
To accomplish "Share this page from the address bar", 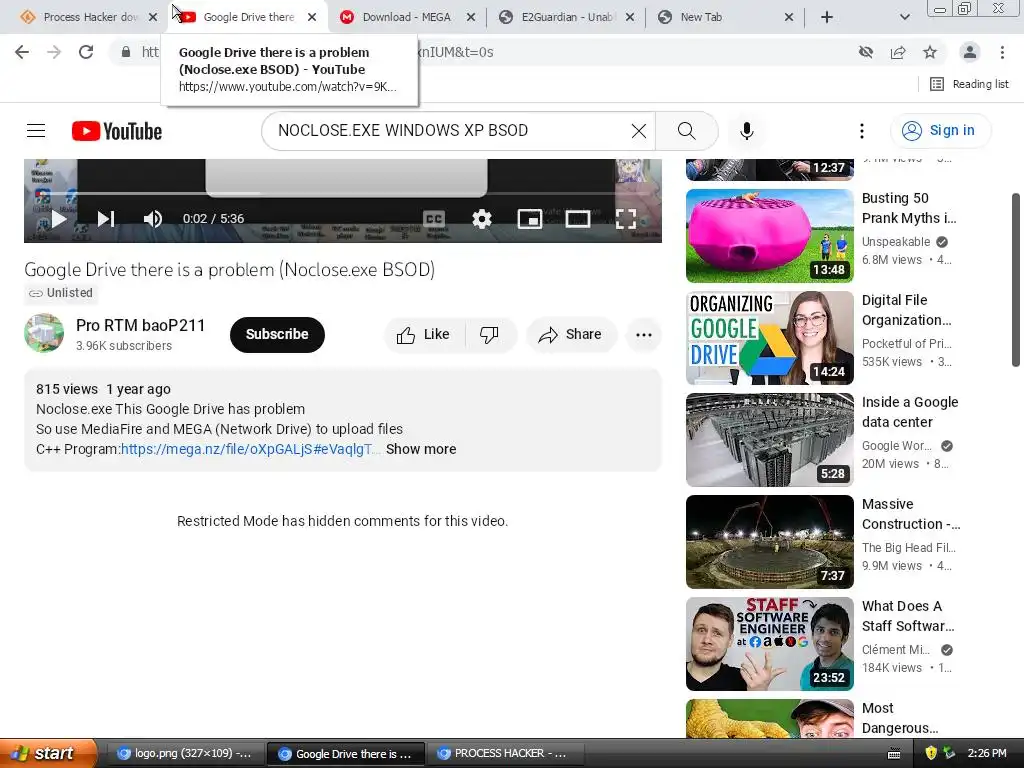I will coord(898,52).
